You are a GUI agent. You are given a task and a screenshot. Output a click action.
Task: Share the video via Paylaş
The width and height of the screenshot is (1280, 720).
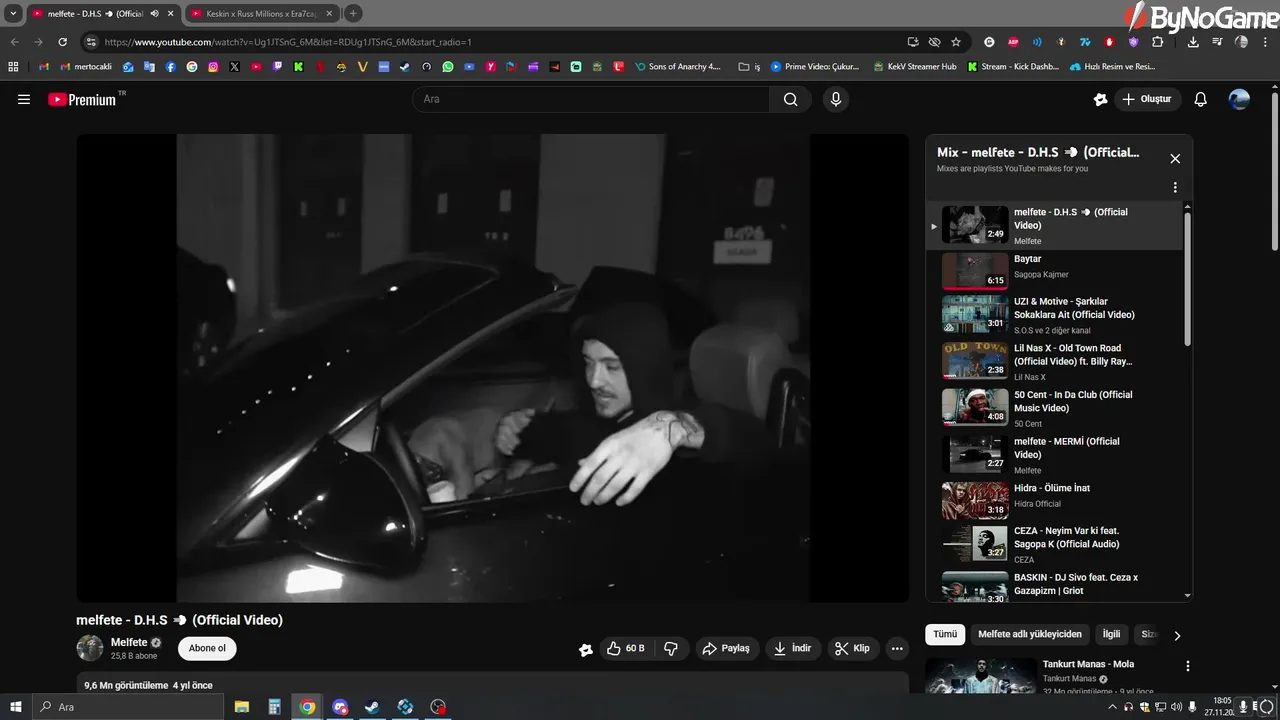tap(727, 648)
